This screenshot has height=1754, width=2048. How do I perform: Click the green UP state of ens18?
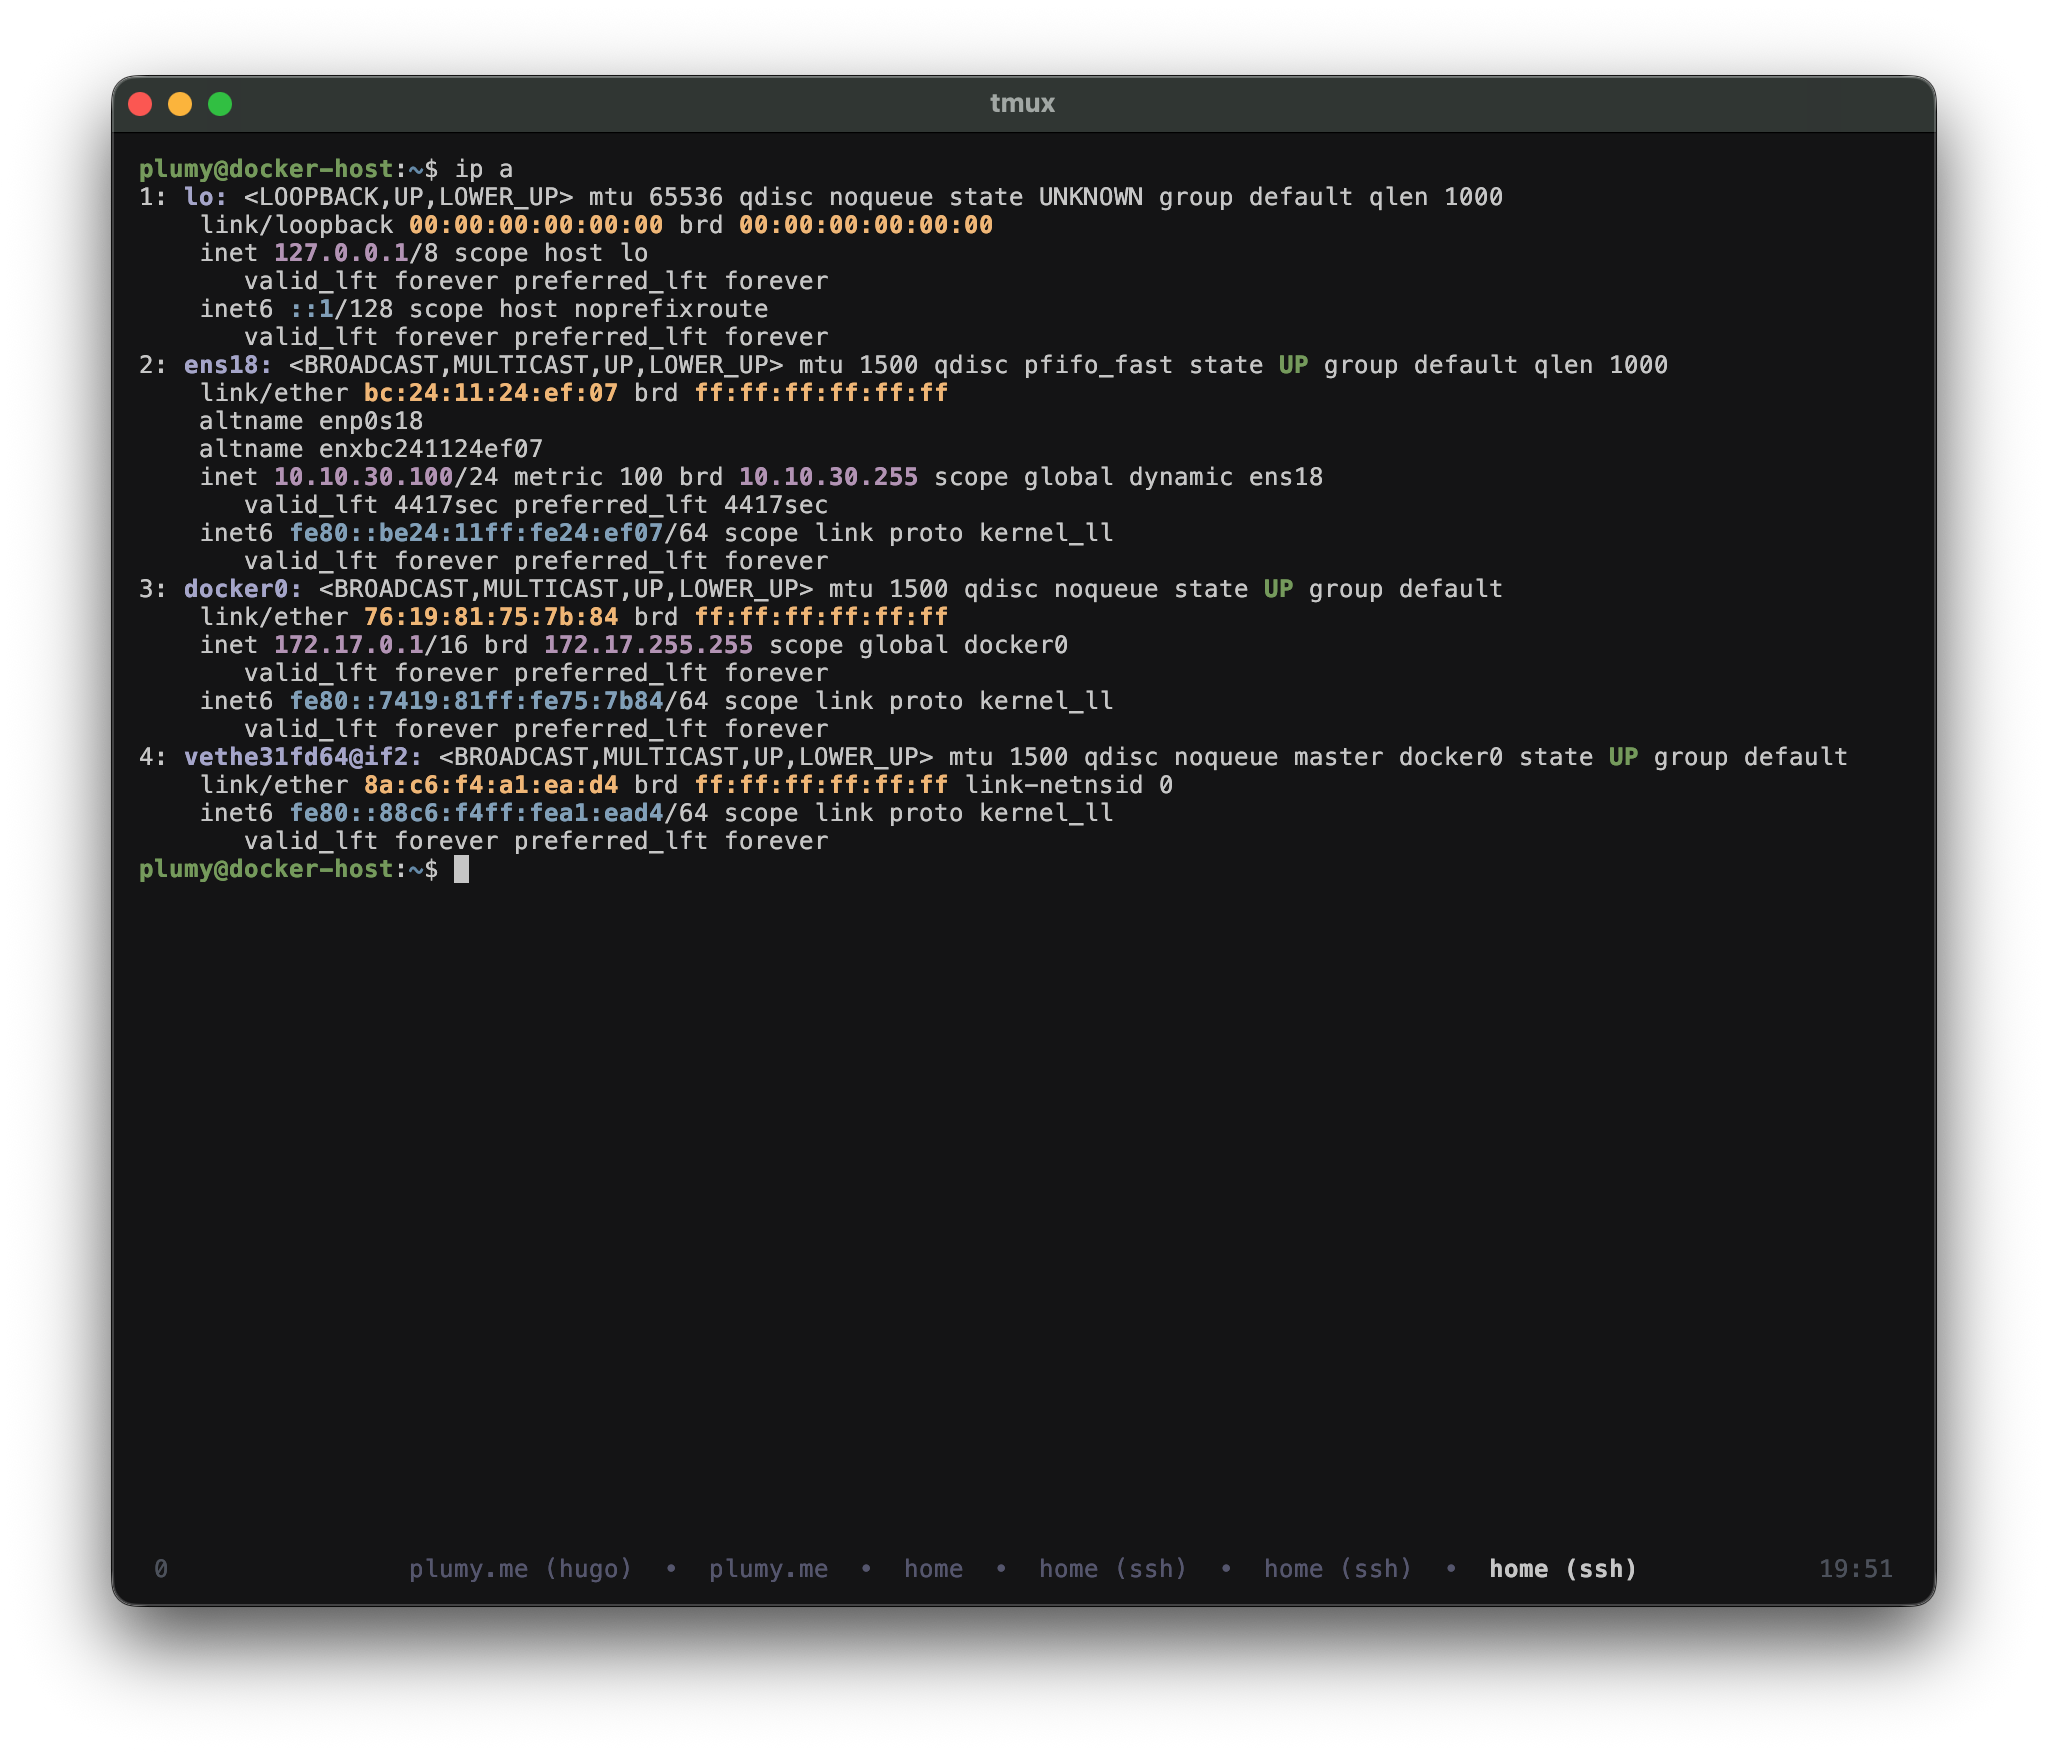click(1293, 365)
